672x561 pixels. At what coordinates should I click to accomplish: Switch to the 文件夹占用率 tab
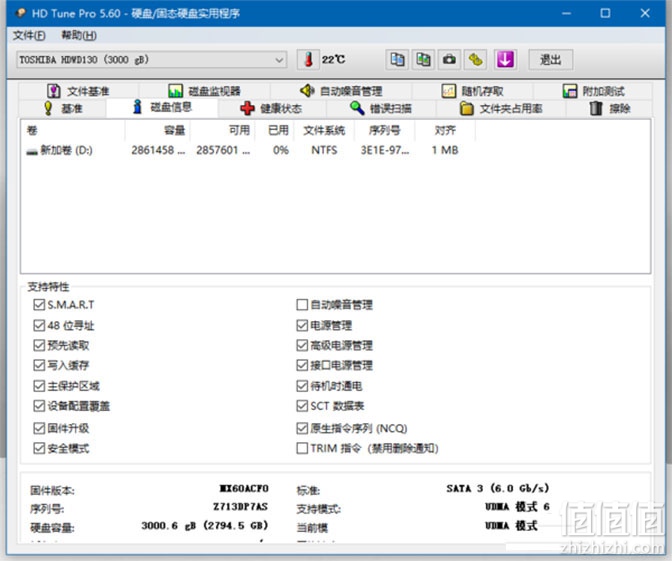[501, 108]
